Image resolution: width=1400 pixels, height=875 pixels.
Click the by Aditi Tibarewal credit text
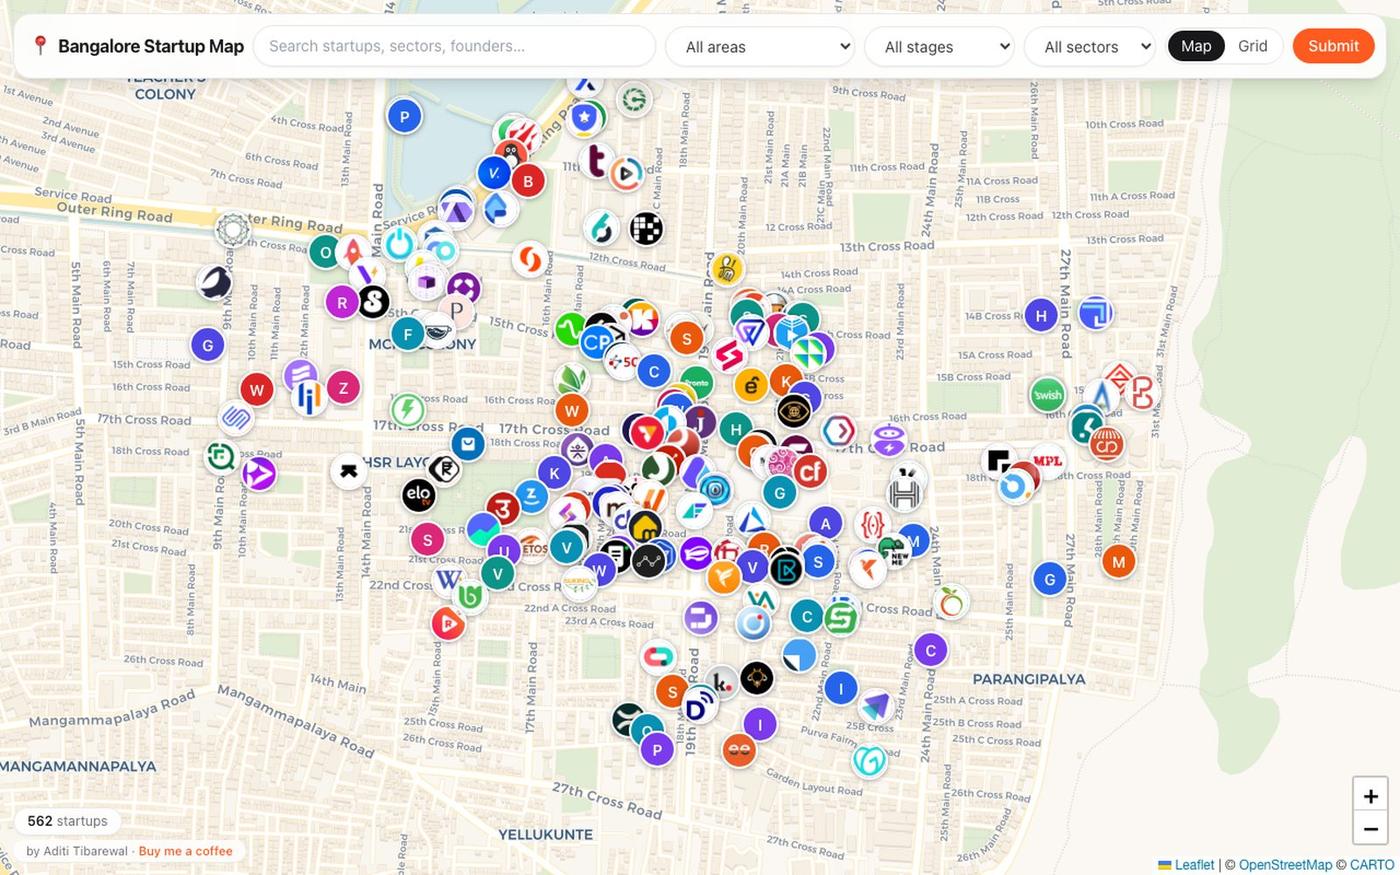(x=77, y=851)
